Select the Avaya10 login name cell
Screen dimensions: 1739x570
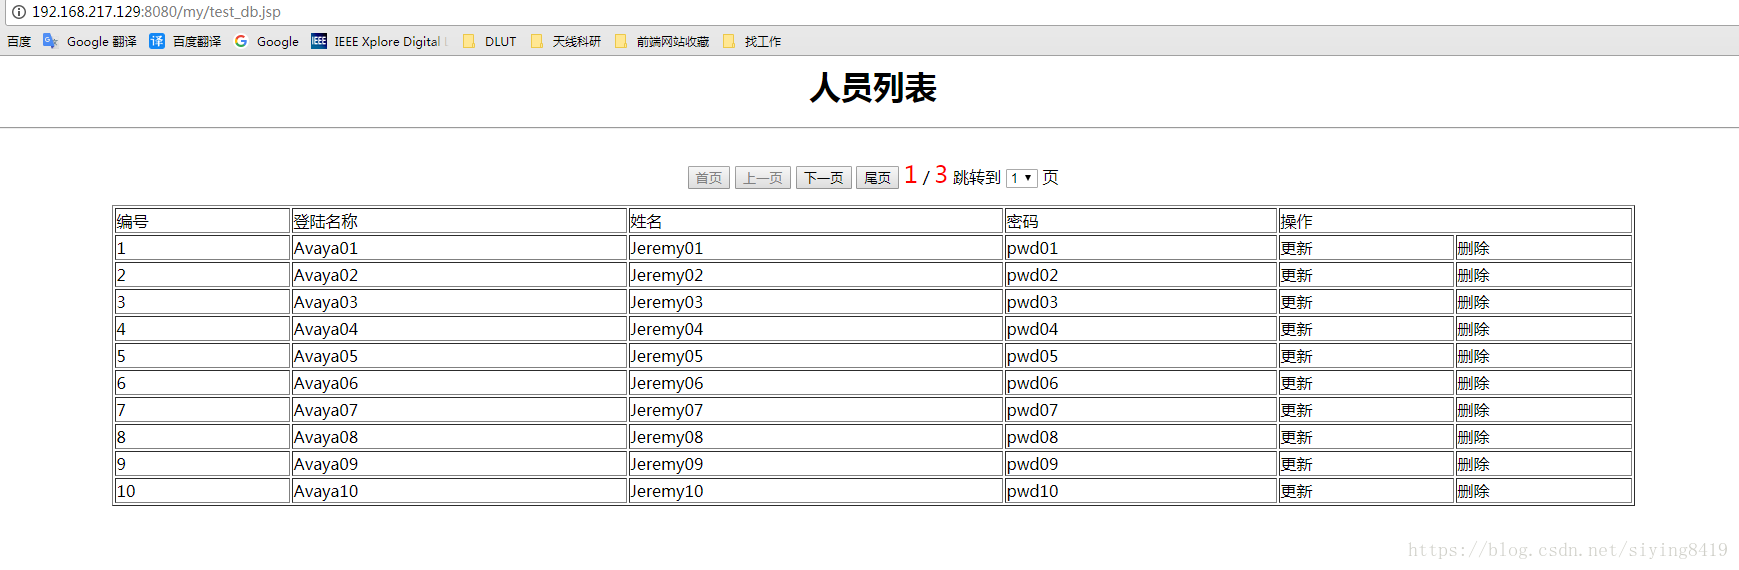point(459,491)
